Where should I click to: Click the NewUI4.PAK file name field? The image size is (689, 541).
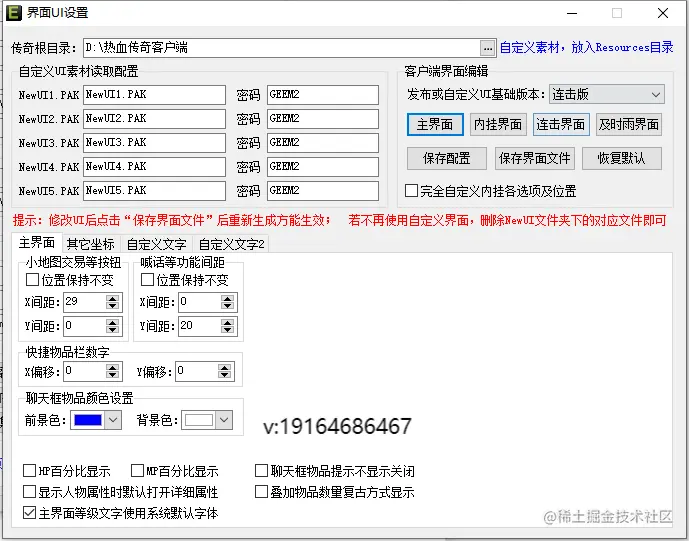154,167
